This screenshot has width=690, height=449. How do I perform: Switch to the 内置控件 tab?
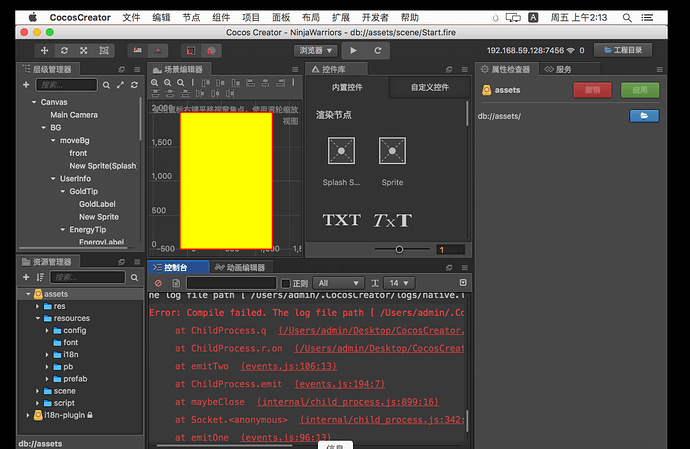click(x=347, y=88)
